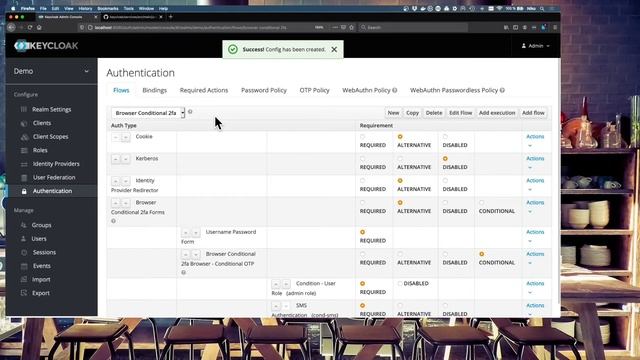
Task: Switch to OTP Policy tab
Action: [314, 90]
